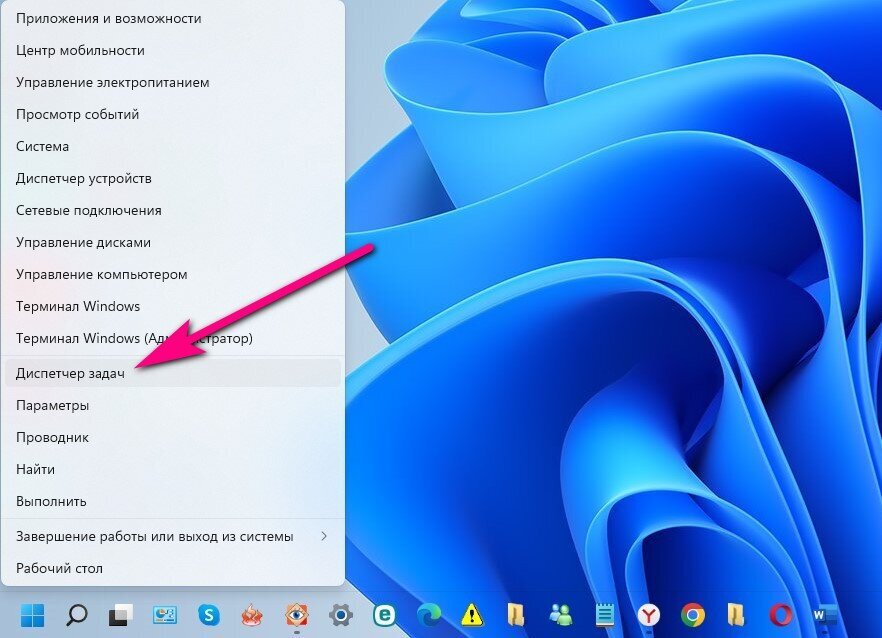Open Управление дисками from the menu
882x638 pixels.
pos(172,242)
